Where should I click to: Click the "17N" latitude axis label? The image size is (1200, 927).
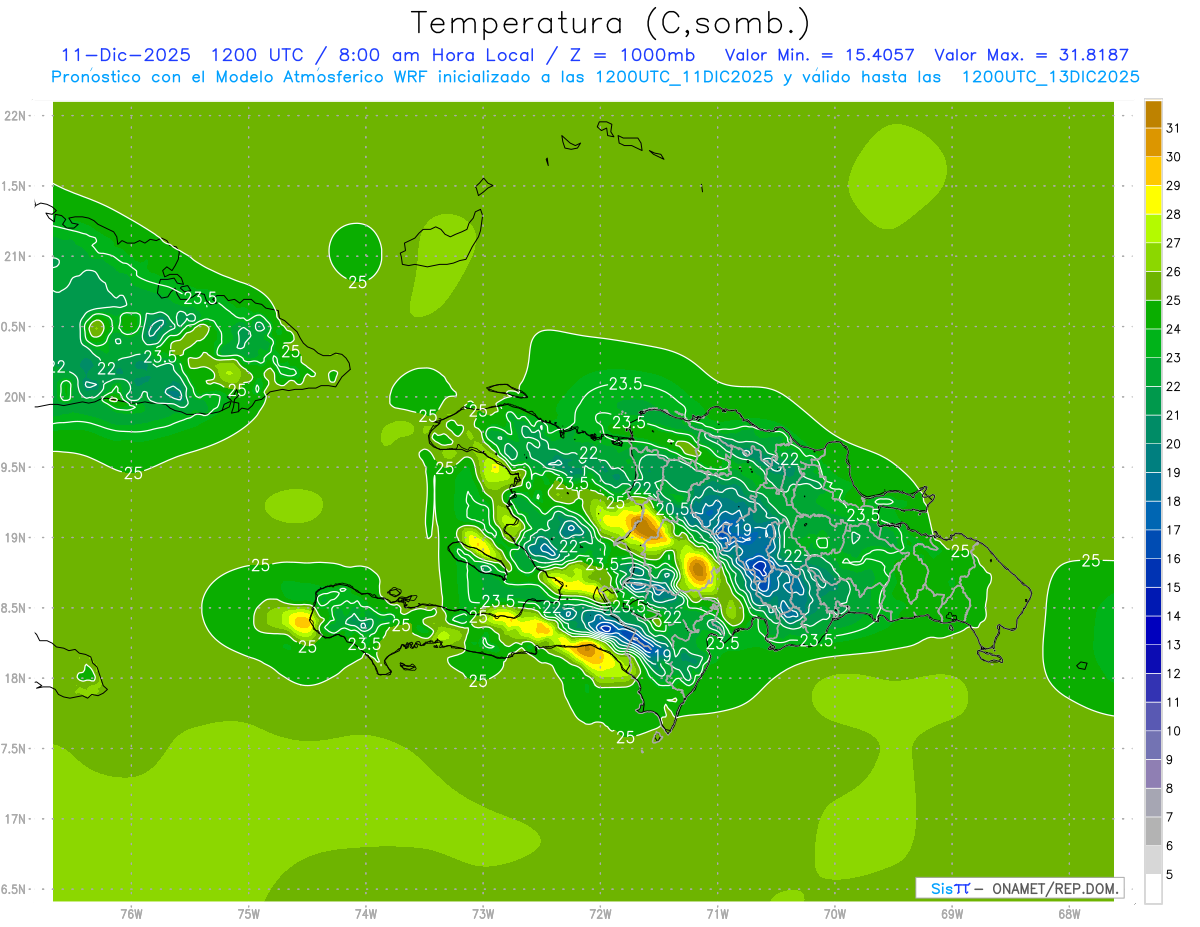16,819
